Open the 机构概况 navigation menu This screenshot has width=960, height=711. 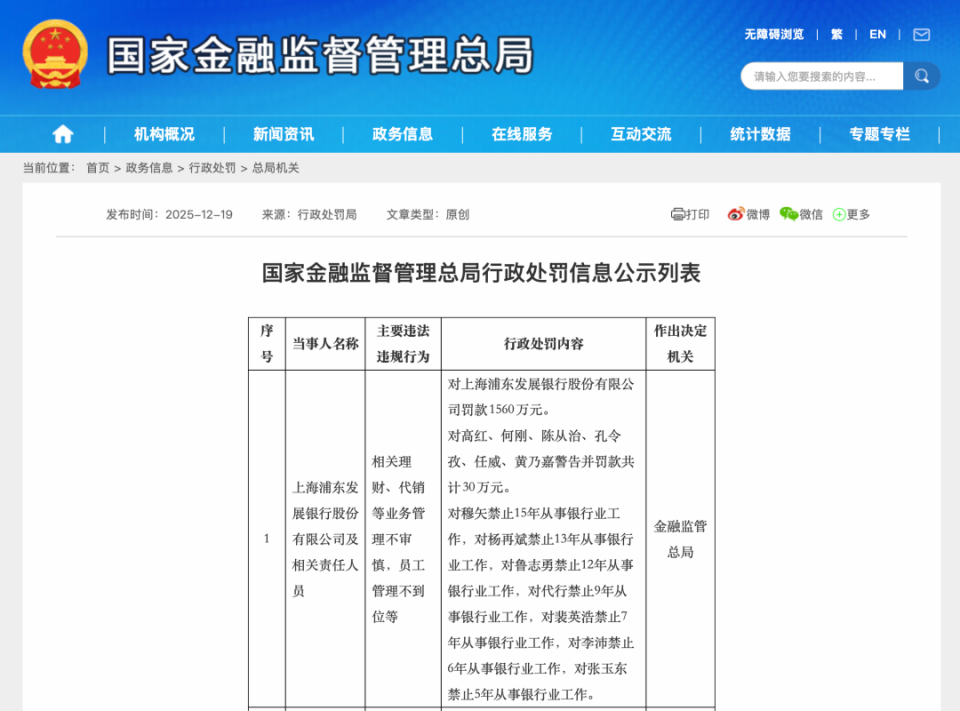[164, 133]
